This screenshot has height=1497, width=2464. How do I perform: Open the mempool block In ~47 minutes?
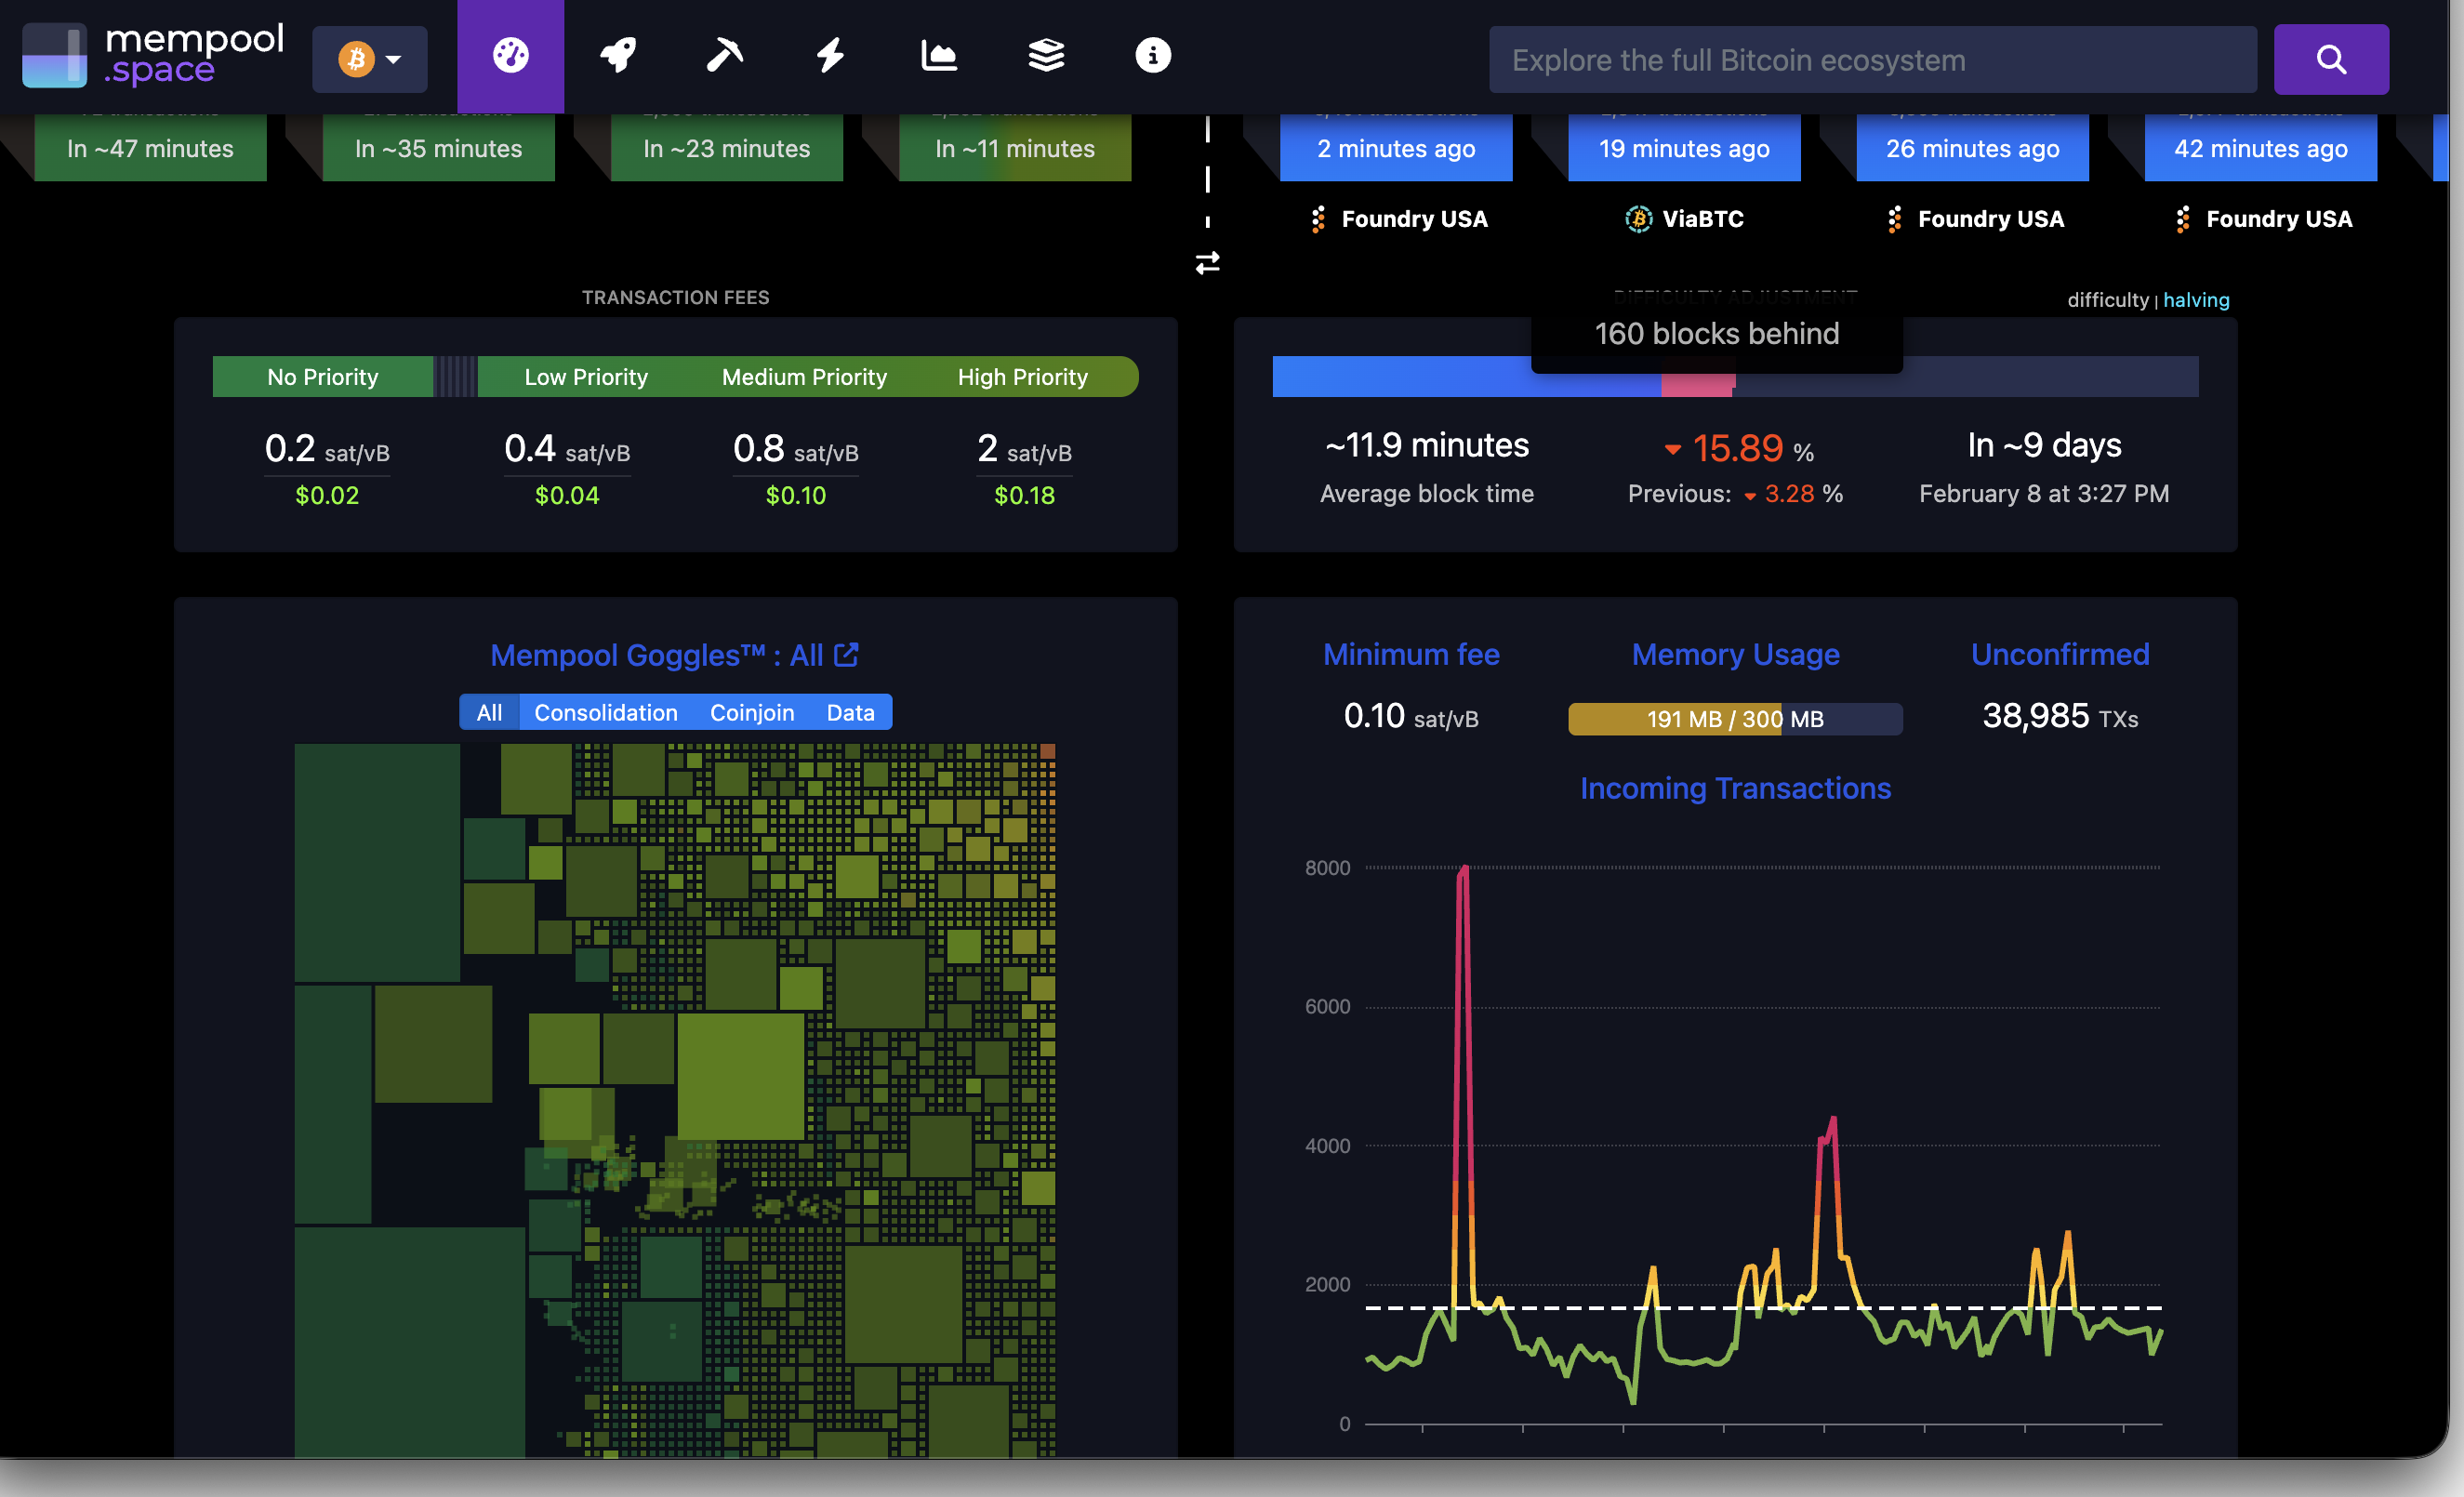[150, 147]
